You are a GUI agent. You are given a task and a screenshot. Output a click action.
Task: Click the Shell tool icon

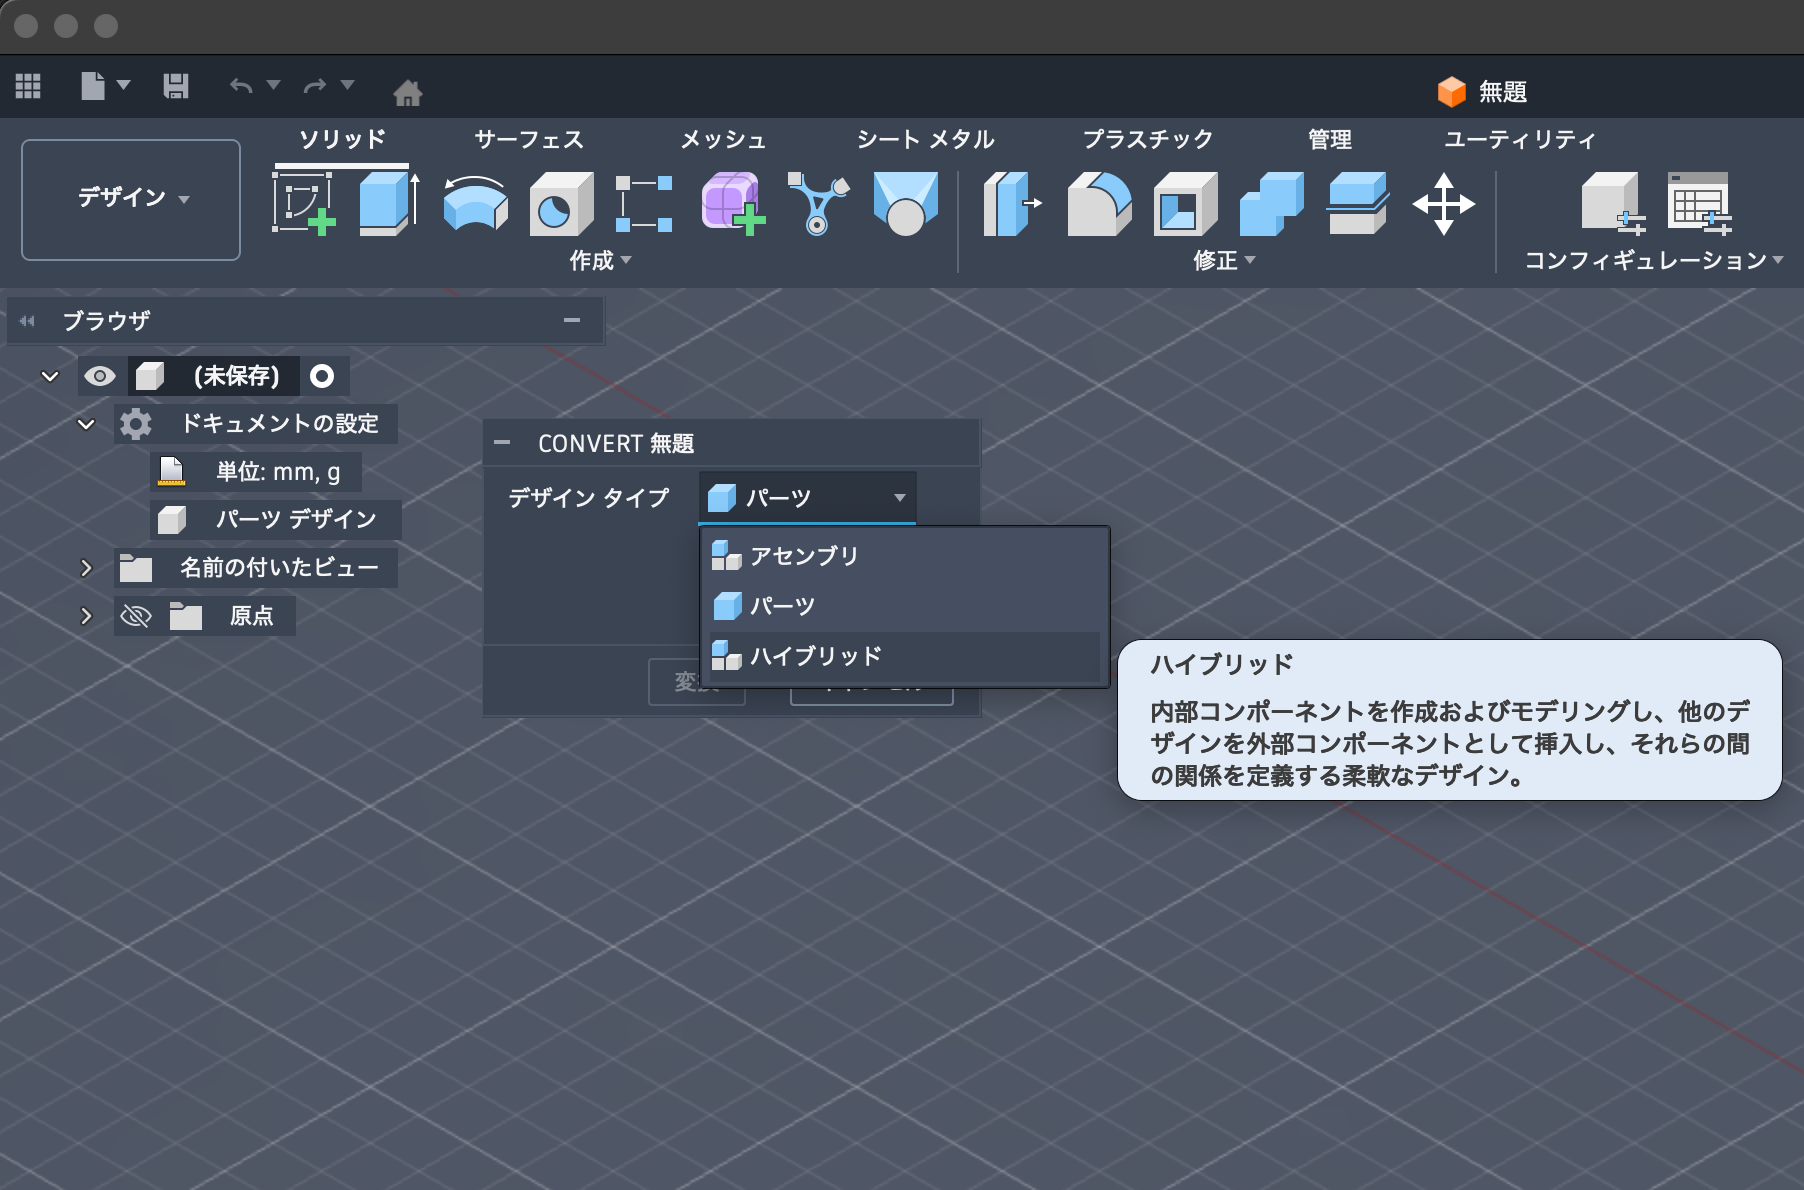pyautogui.click(x=1184, y=204)
